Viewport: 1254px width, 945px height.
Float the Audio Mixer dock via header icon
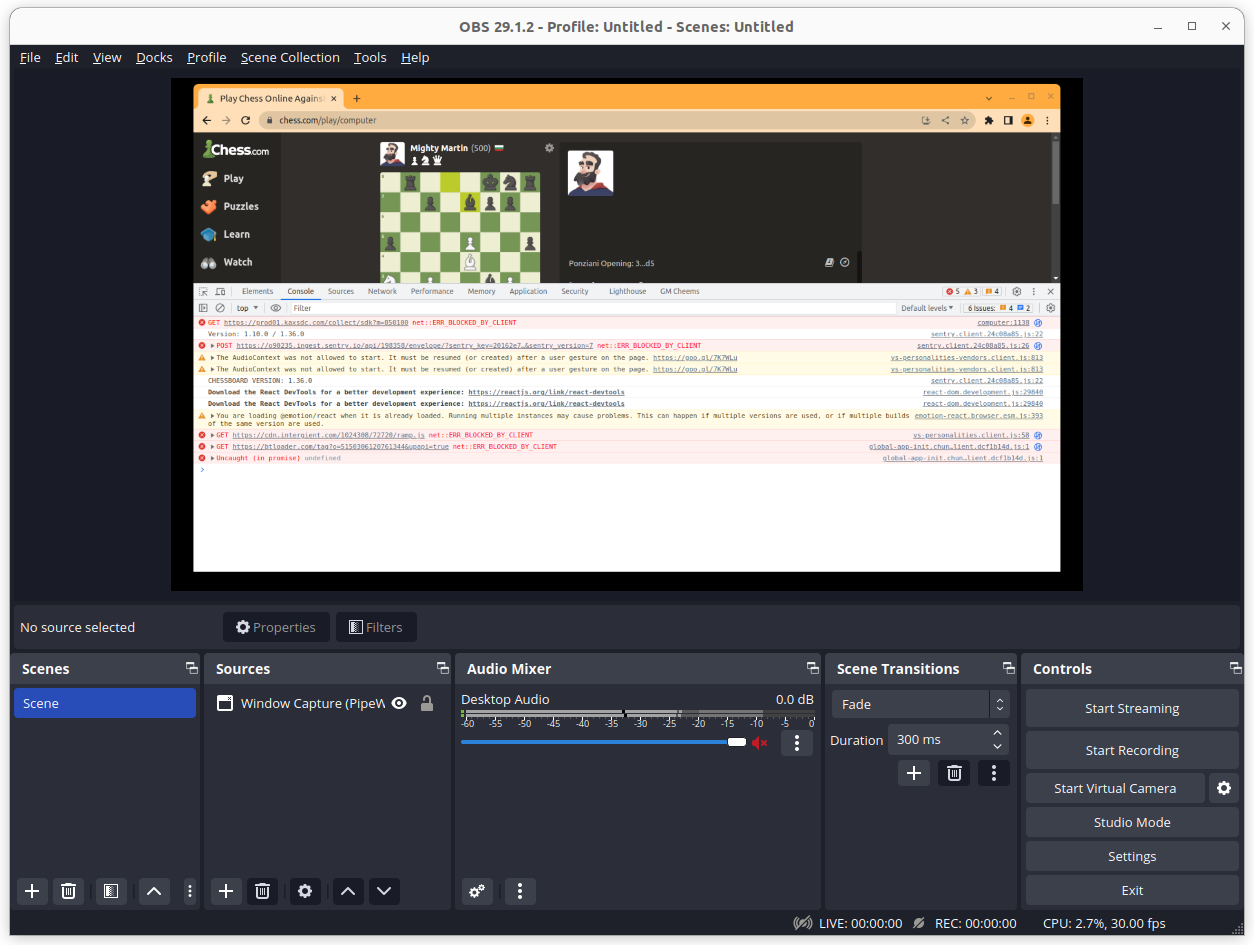pos(813,668)
